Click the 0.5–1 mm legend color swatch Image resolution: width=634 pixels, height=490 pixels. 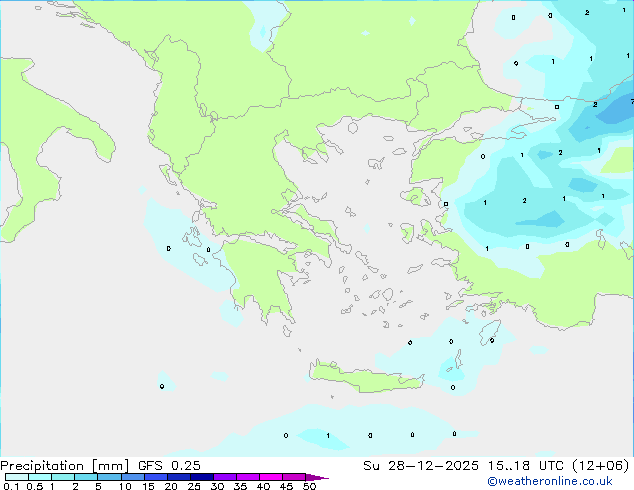(x=40, y=477)
